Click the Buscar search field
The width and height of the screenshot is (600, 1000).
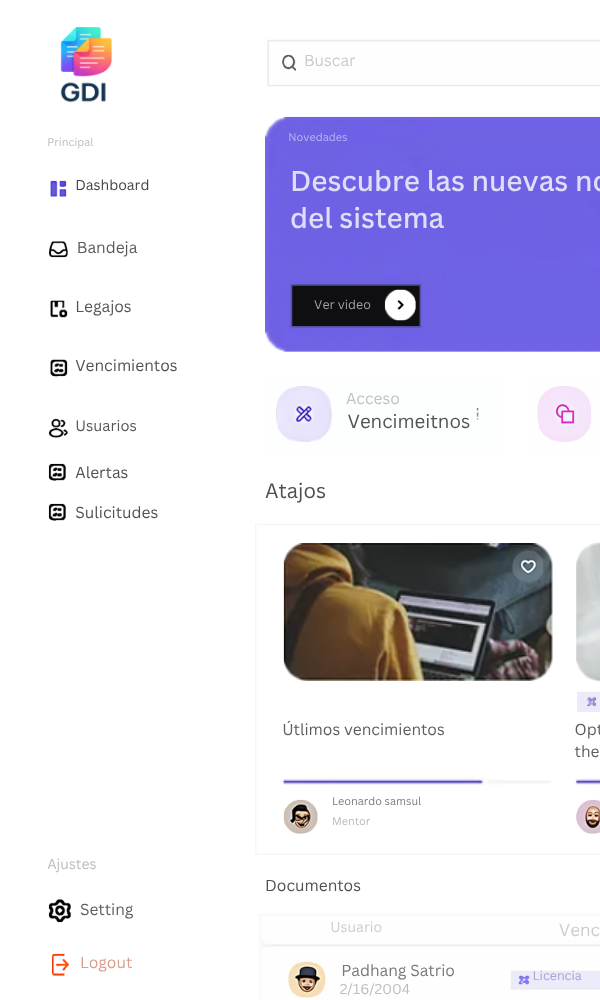434,62
